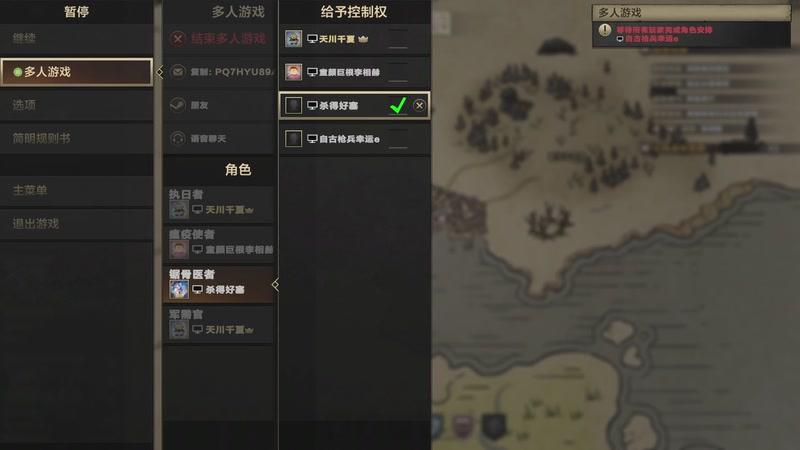Uncheck the green checkmark for 杀得好寡
The image size is (800, 450).
point(398,106)
